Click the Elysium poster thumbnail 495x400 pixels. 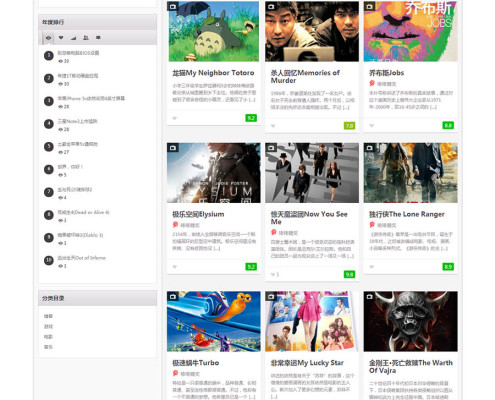[x=214, y=173]
